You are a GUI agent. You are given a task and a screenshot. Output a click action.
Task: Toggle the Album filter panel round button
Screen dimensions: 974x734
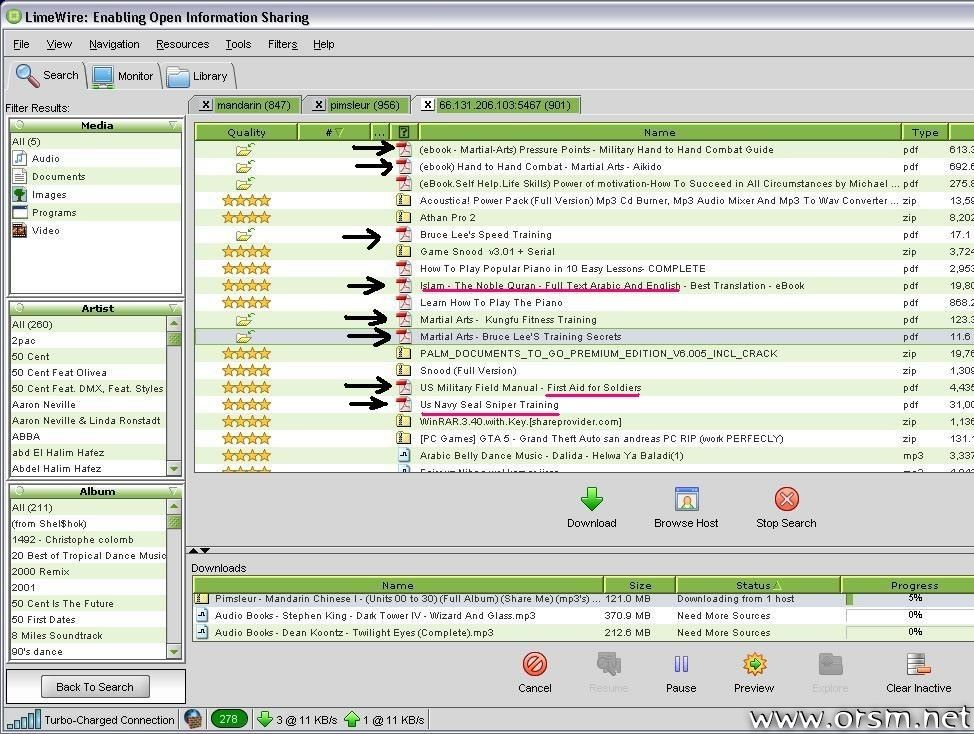19,491
